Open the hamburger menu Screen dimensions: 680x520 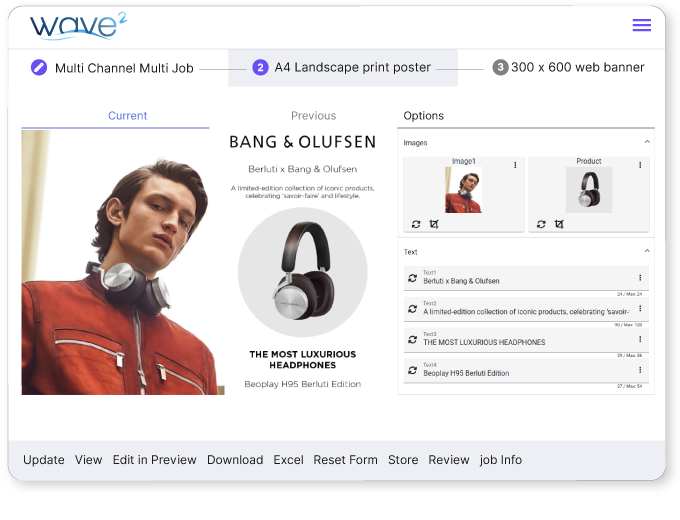coord(641,26)
